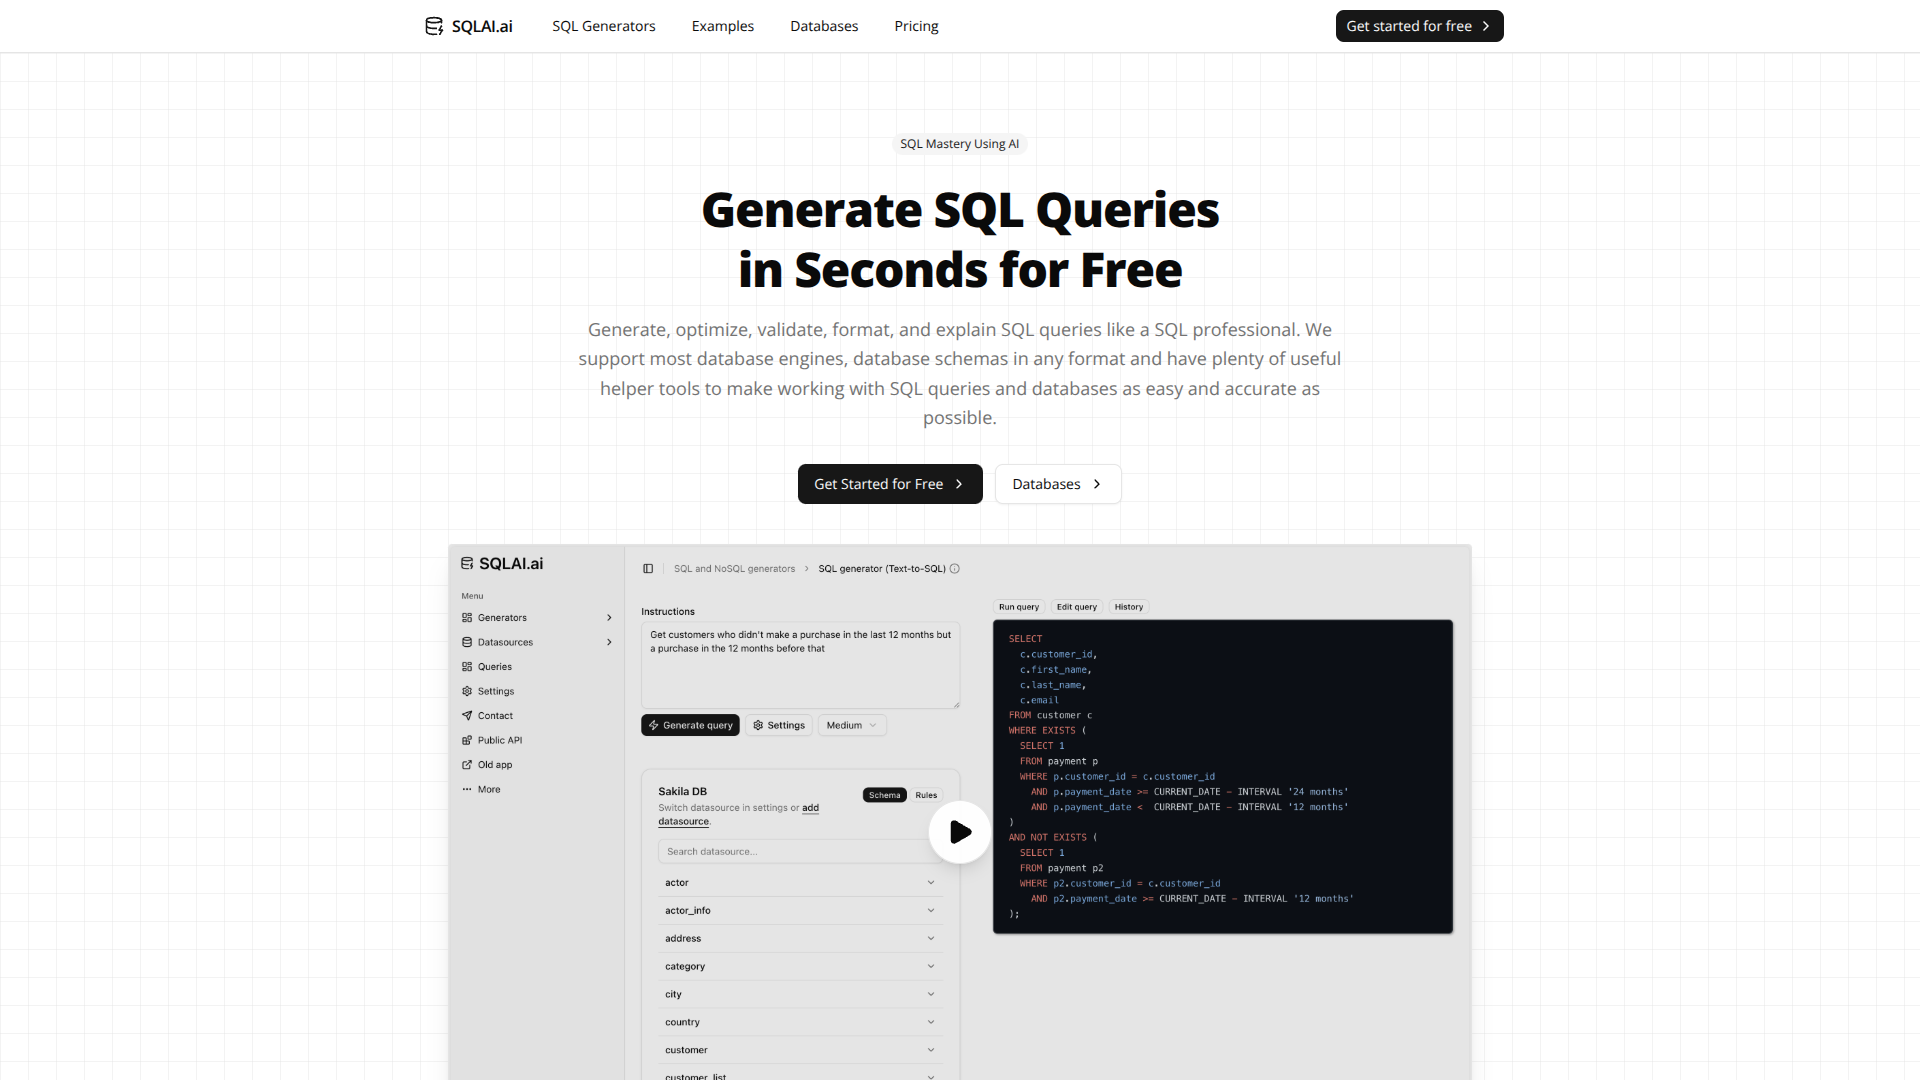Select the Rules tab
The width and height of the screenshot is (1920, 1080).
[x=926, y=795]
